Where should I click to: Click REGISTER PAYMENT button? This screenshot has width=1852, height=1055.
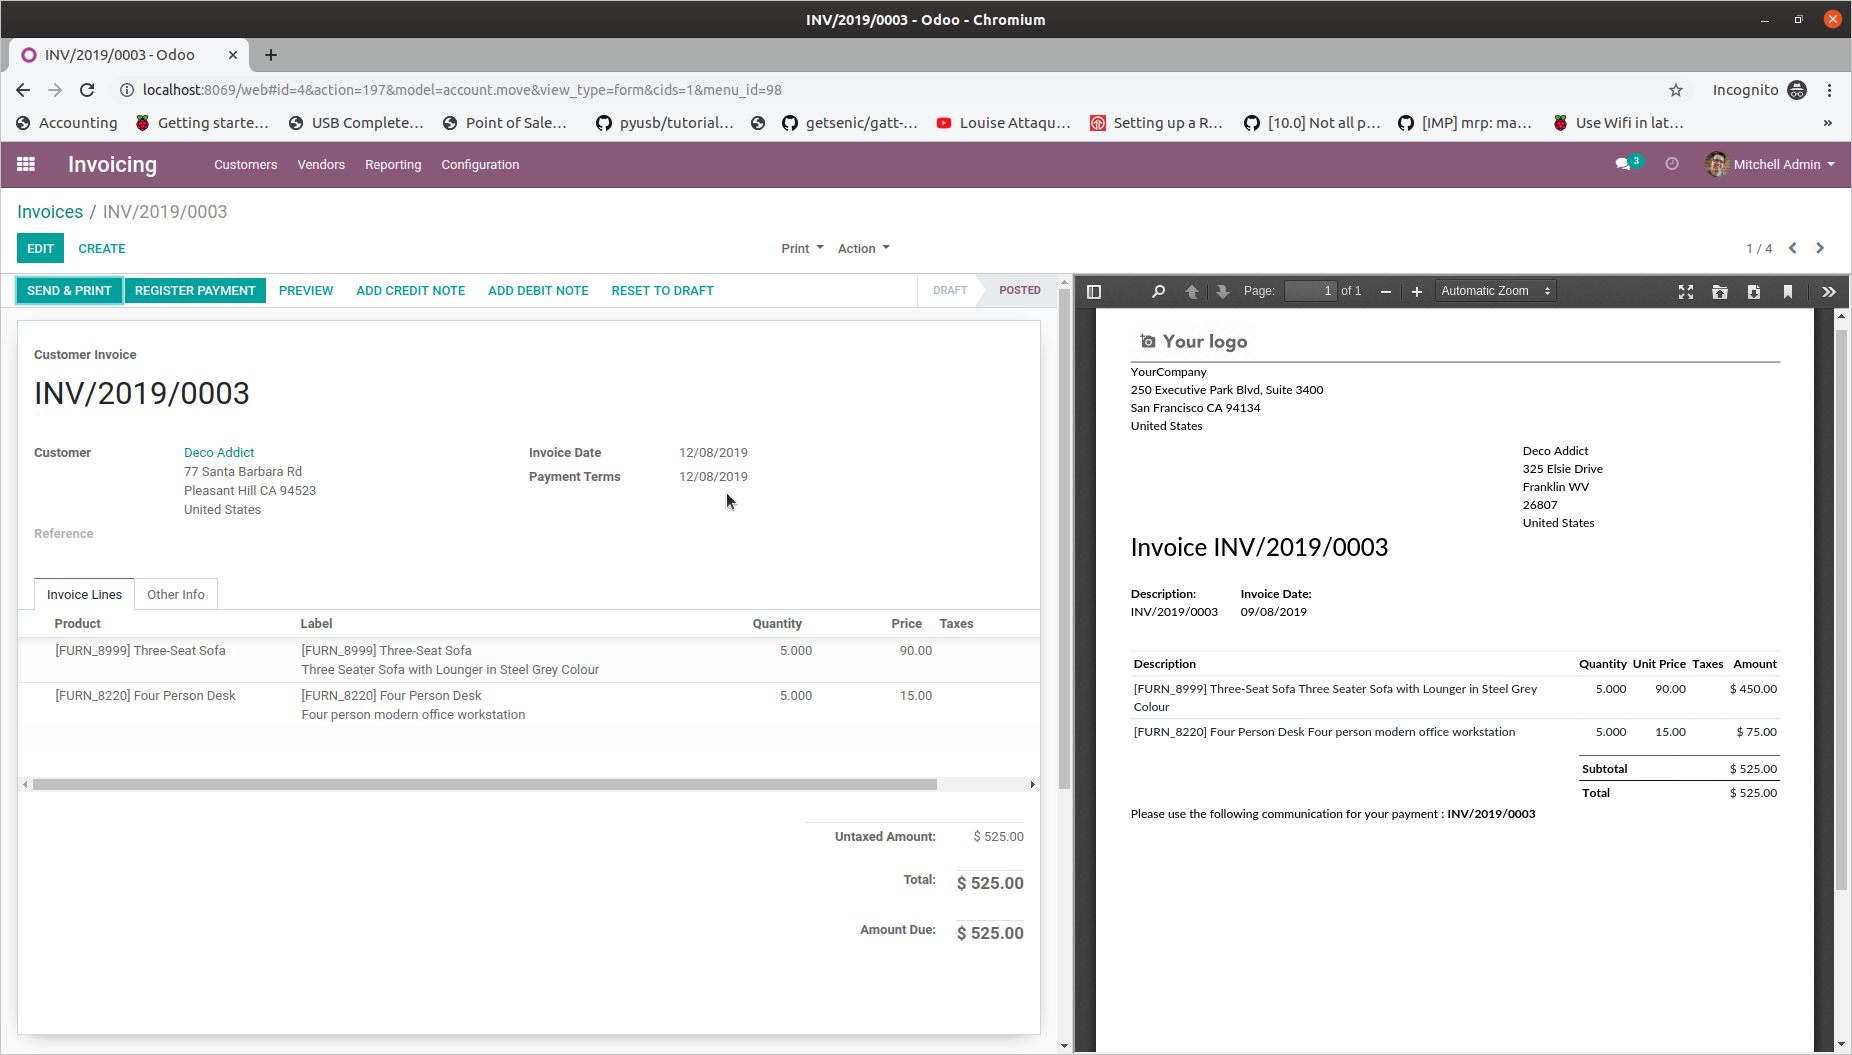[x=195, y=291]
